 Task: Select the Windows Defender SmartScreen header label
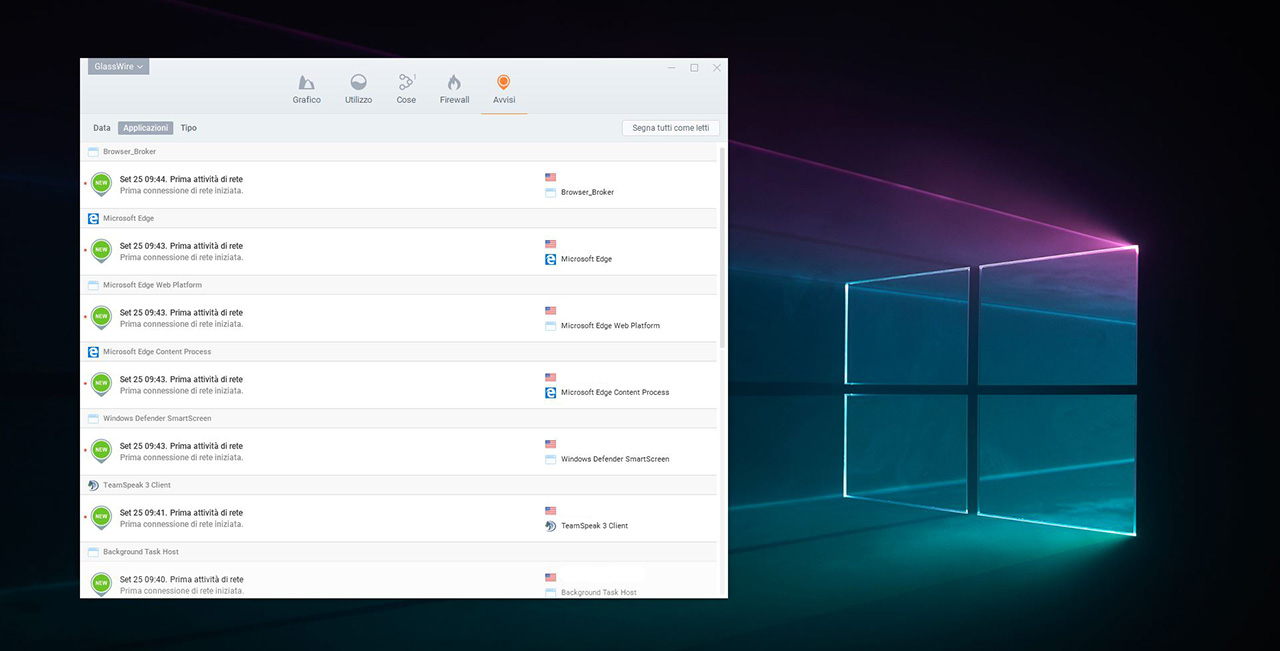click(157, 418)
